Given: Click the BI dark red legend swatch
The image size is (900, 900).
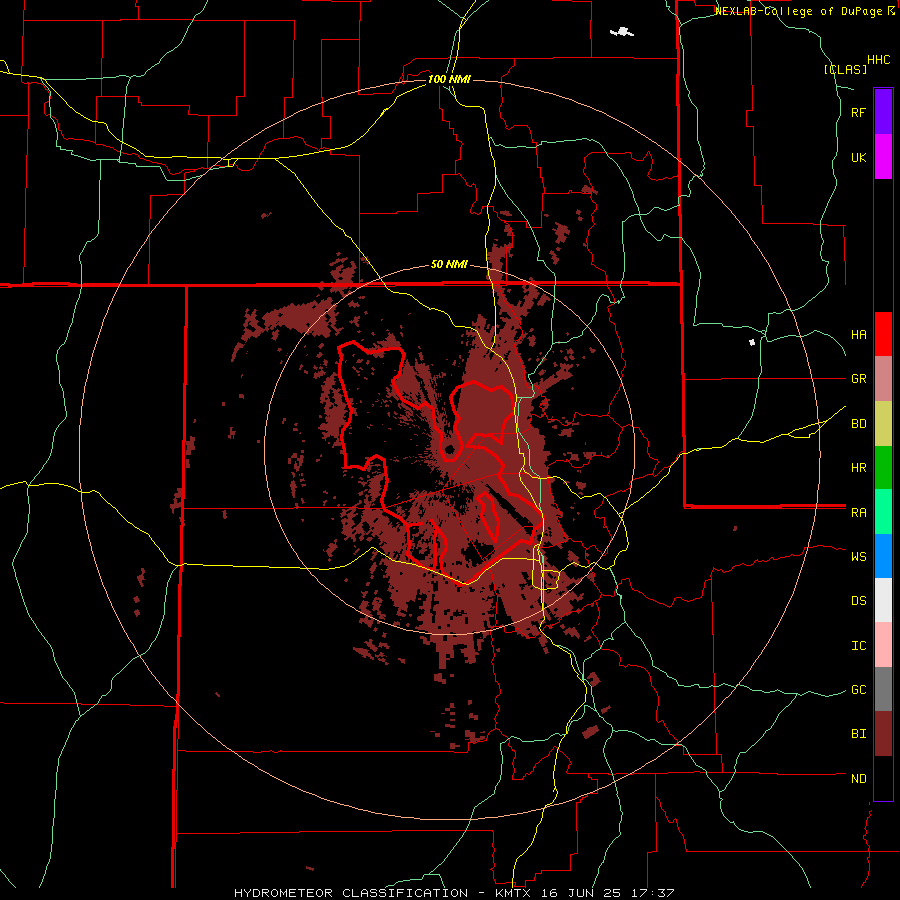Looking at the screenshot, I should click(x=883, y=734).
